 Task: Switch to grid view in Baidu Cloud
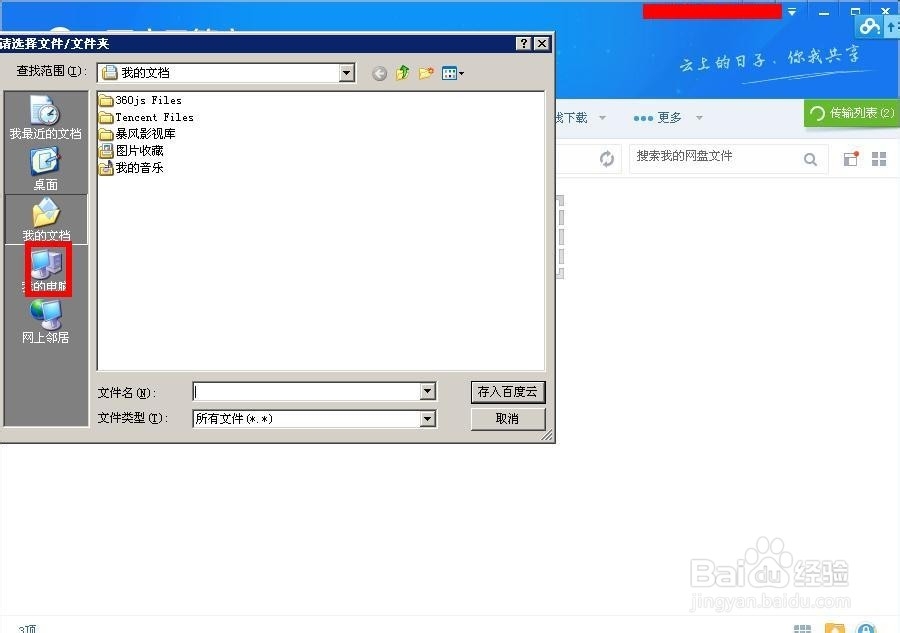879,159
